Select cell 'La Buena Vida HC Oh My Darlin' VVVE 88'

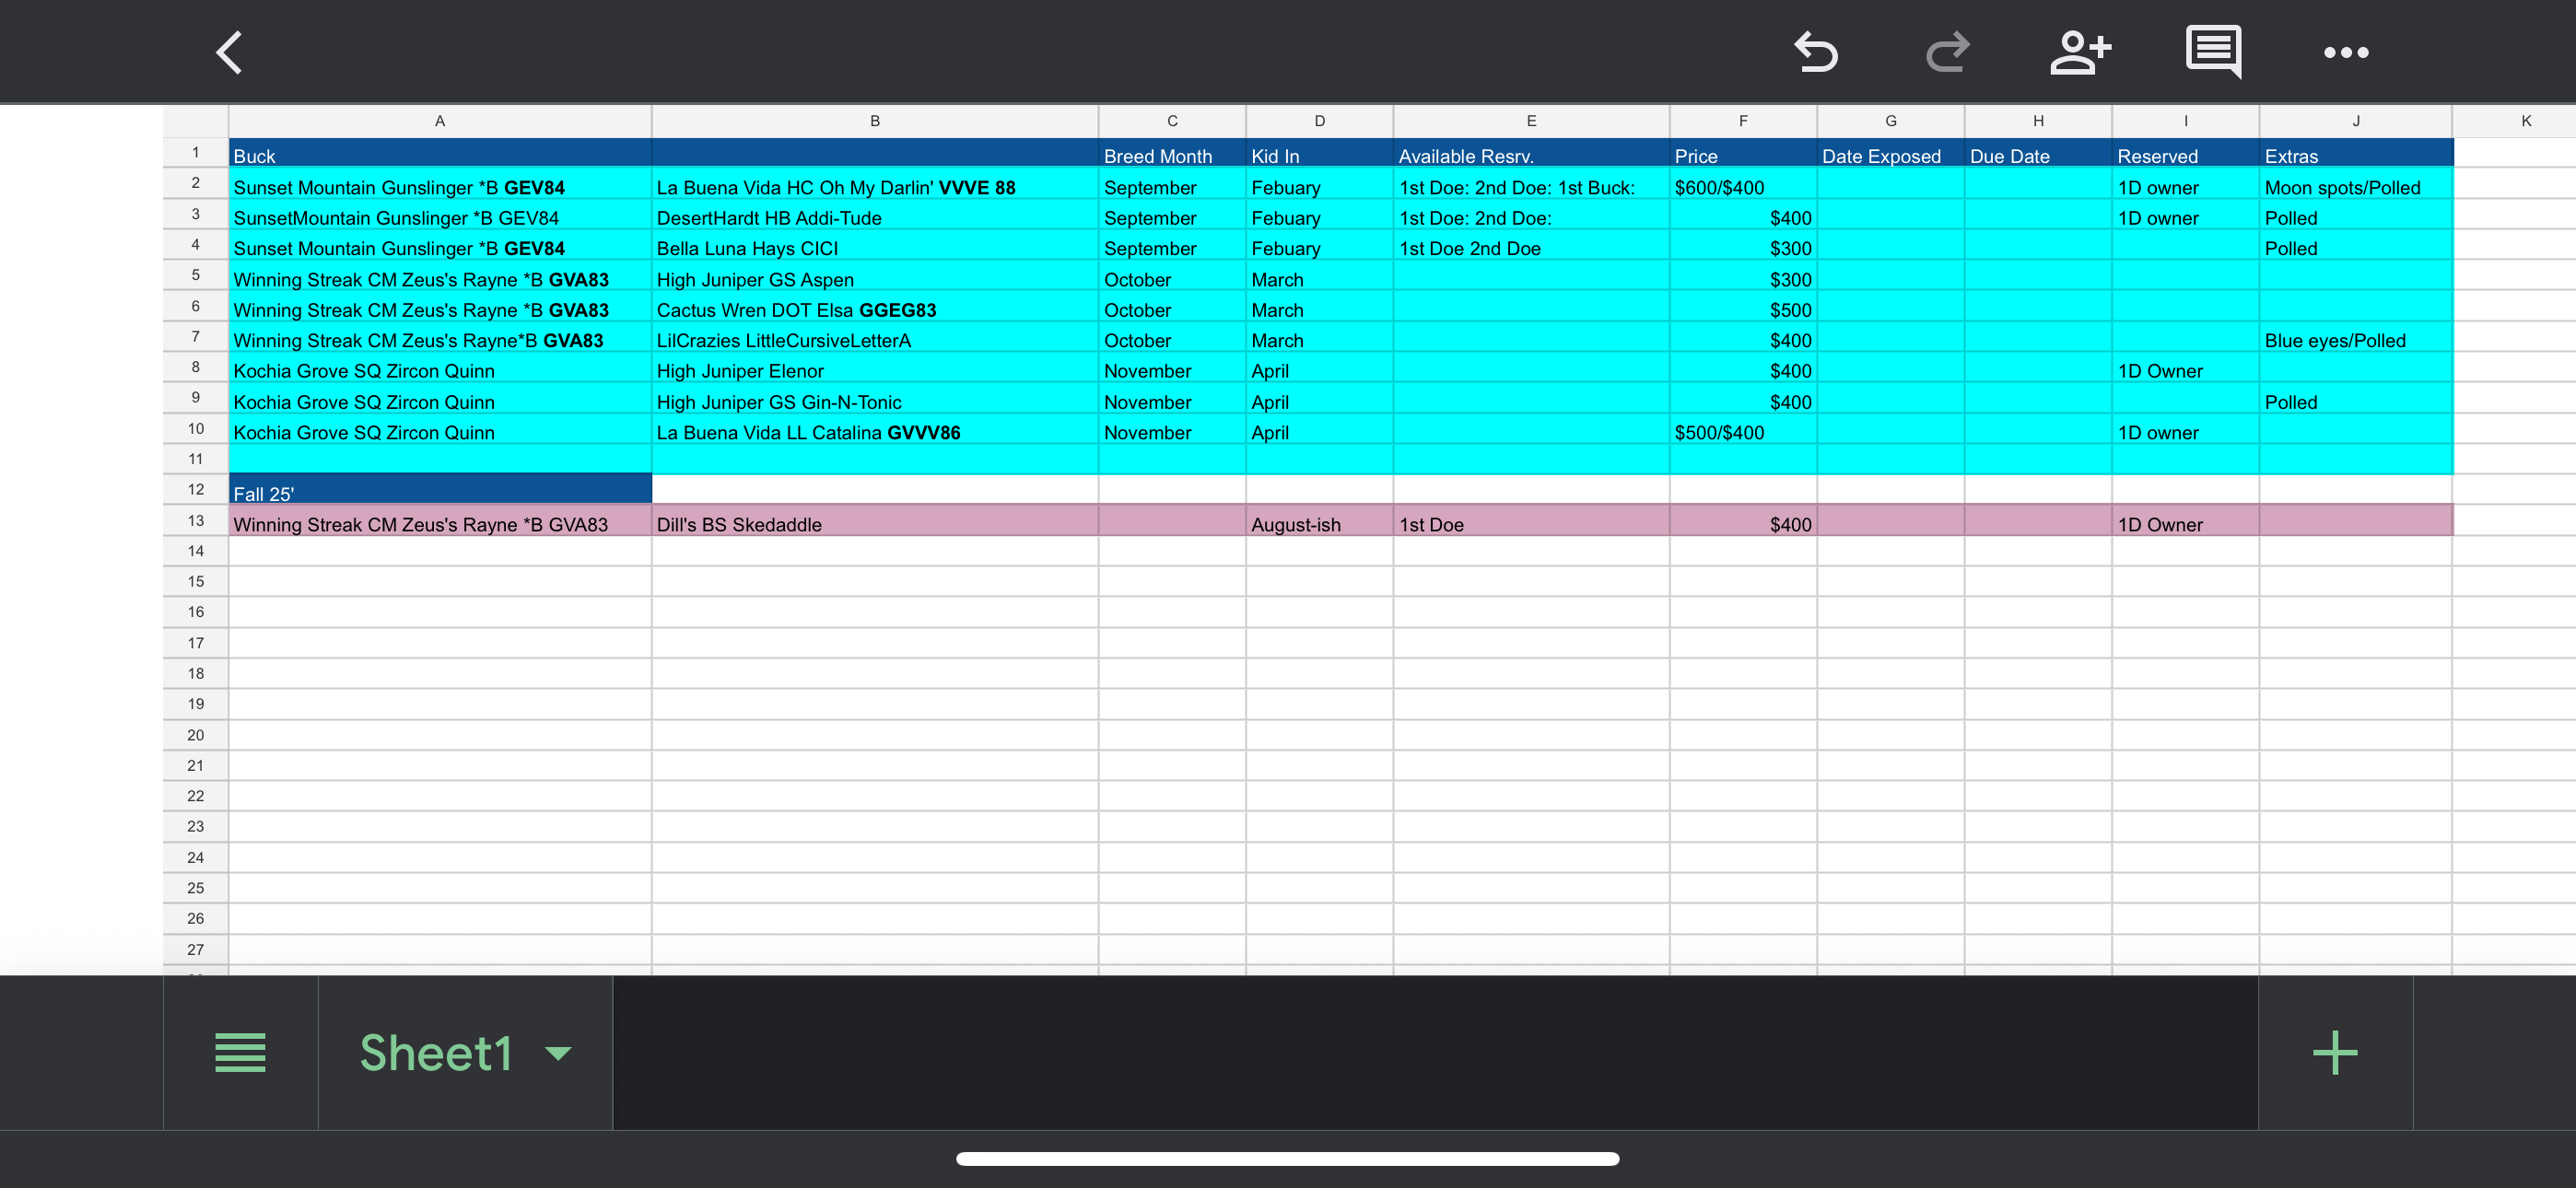tap(875, 184)
